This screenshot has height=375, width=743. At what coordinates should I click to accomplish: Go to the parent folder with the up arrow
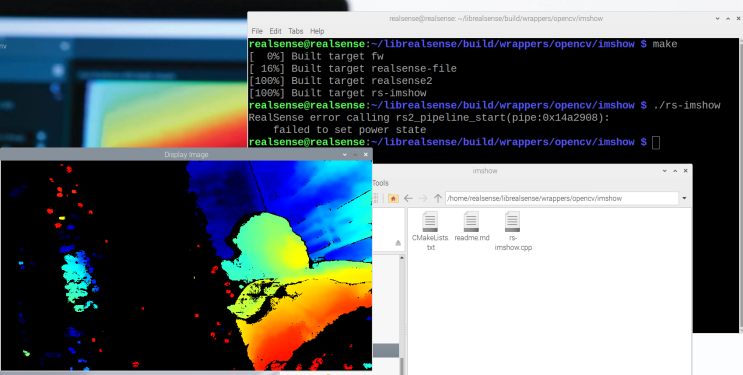point(438,198)
